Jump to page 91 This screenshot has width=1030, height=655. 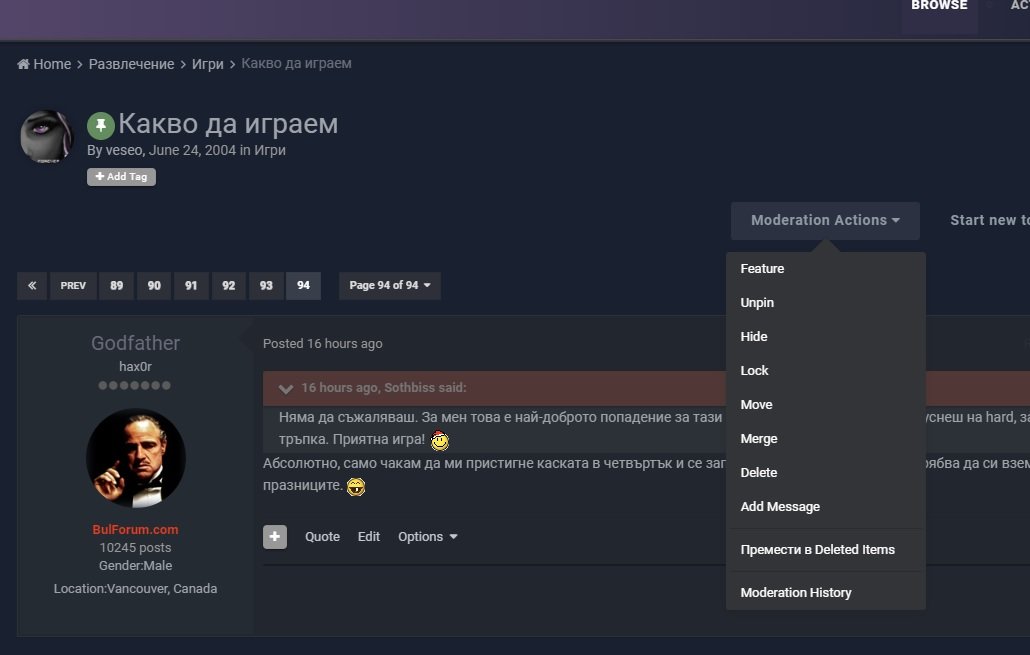click(x=191, y=286)
